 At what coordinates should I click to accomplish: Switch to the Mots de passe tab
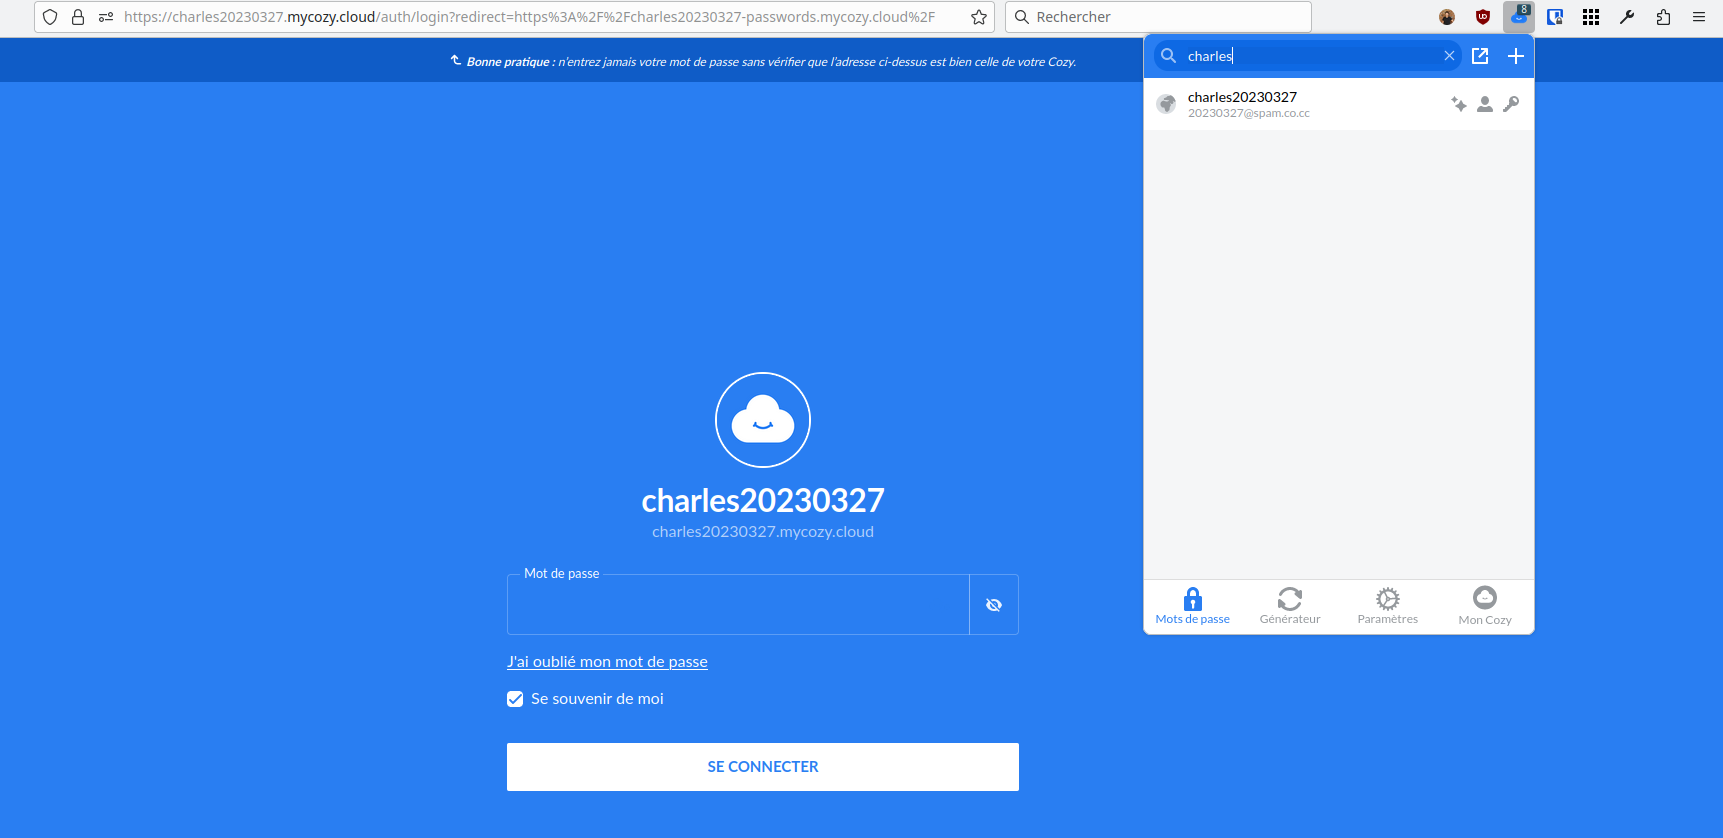1193,606
